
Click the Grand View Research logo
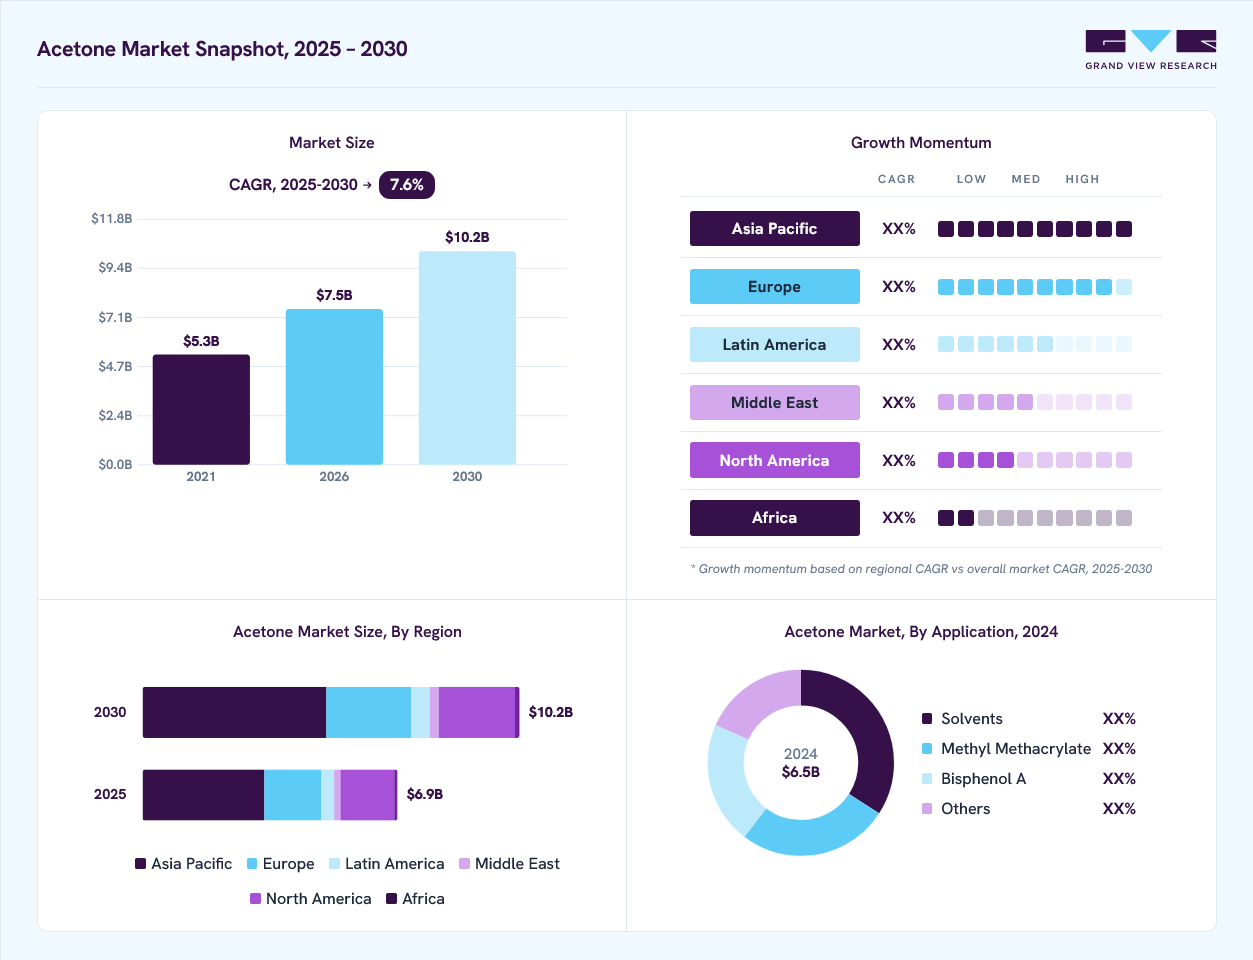[1151, 50]
